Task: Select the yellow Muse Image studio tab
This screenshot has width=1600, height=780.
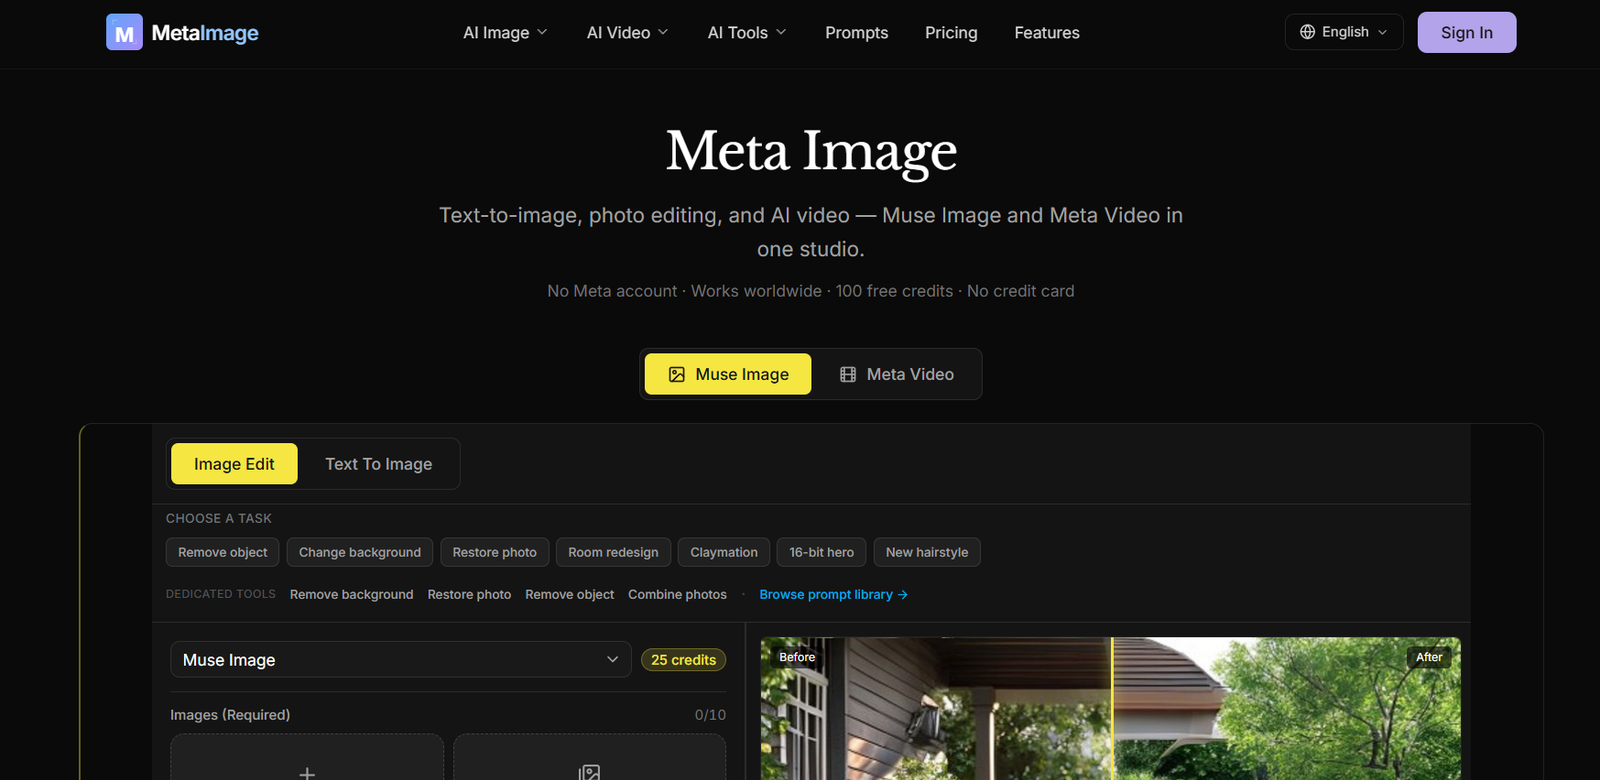Action: tap(728, 374)
